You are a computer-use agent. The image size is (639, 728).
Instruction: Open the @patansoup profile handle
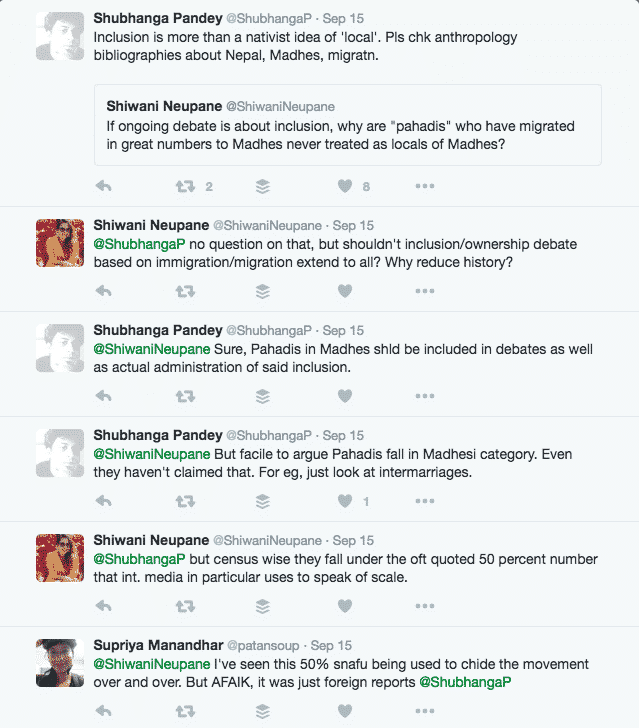click(x=263, y=646)
